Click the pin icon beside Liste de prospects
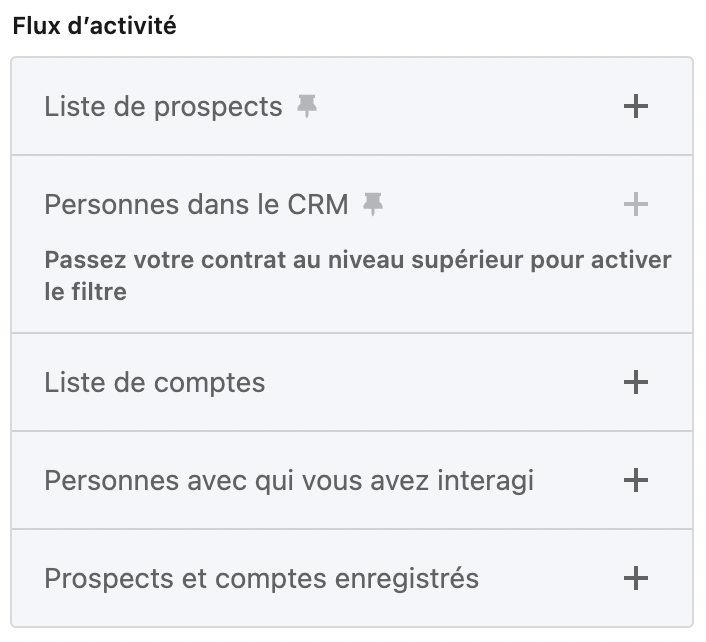Screen dimensions: 706x642 click(307, 106)
